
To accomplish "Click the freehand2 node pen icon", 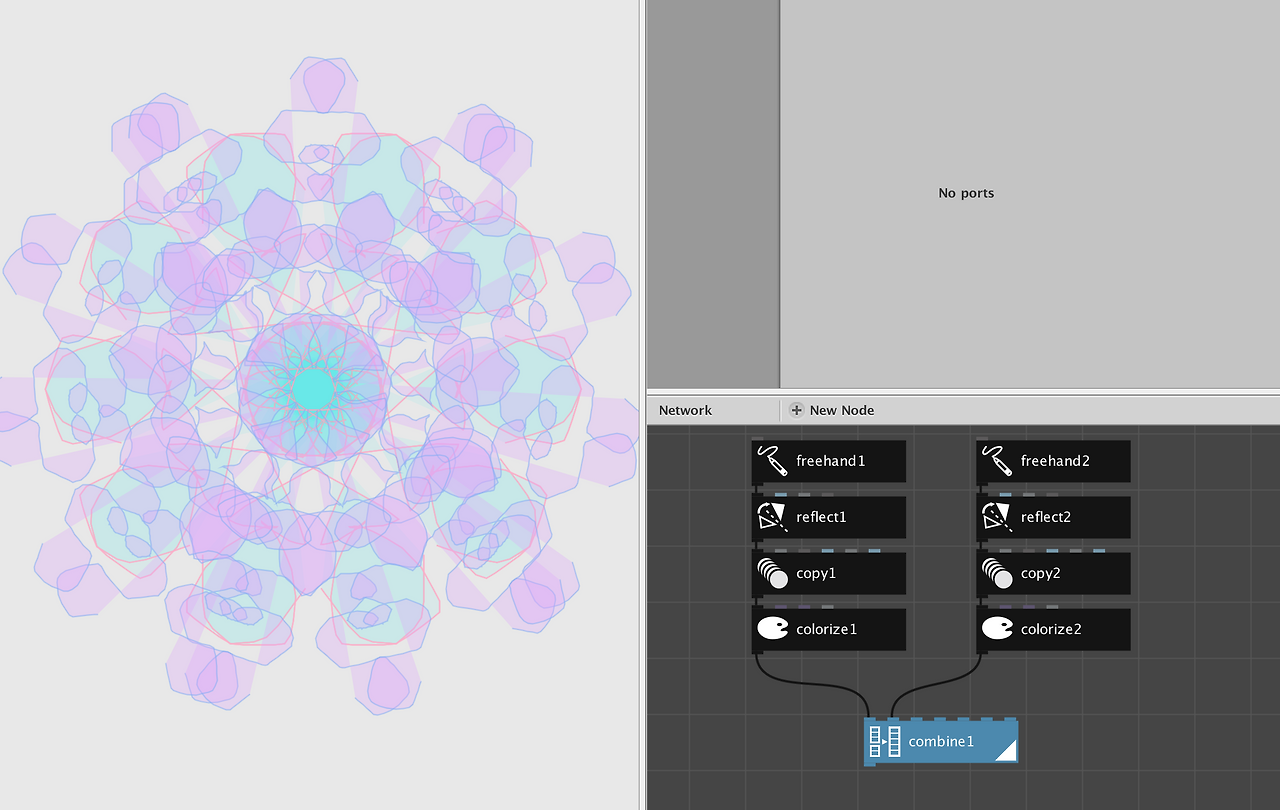I will (996, 461).
